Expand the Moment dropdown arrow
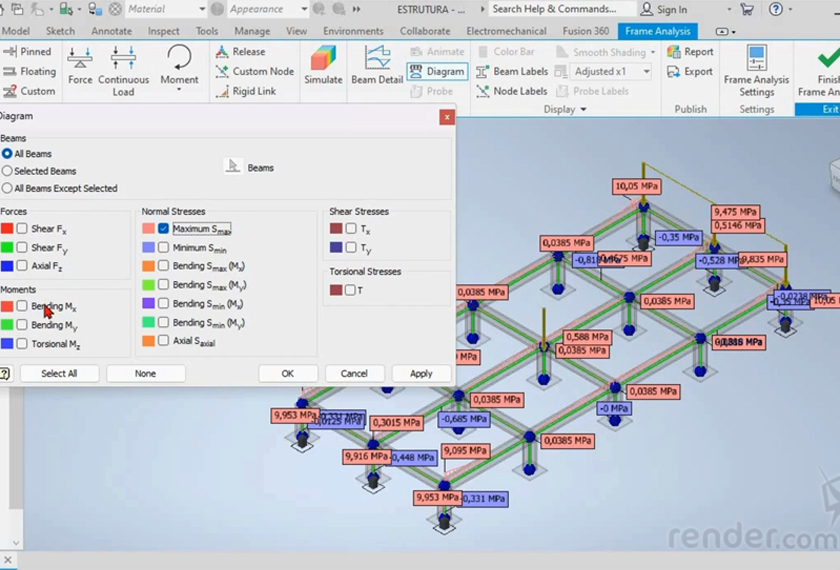This screenshot has height=570, width=840. point(179,91)
